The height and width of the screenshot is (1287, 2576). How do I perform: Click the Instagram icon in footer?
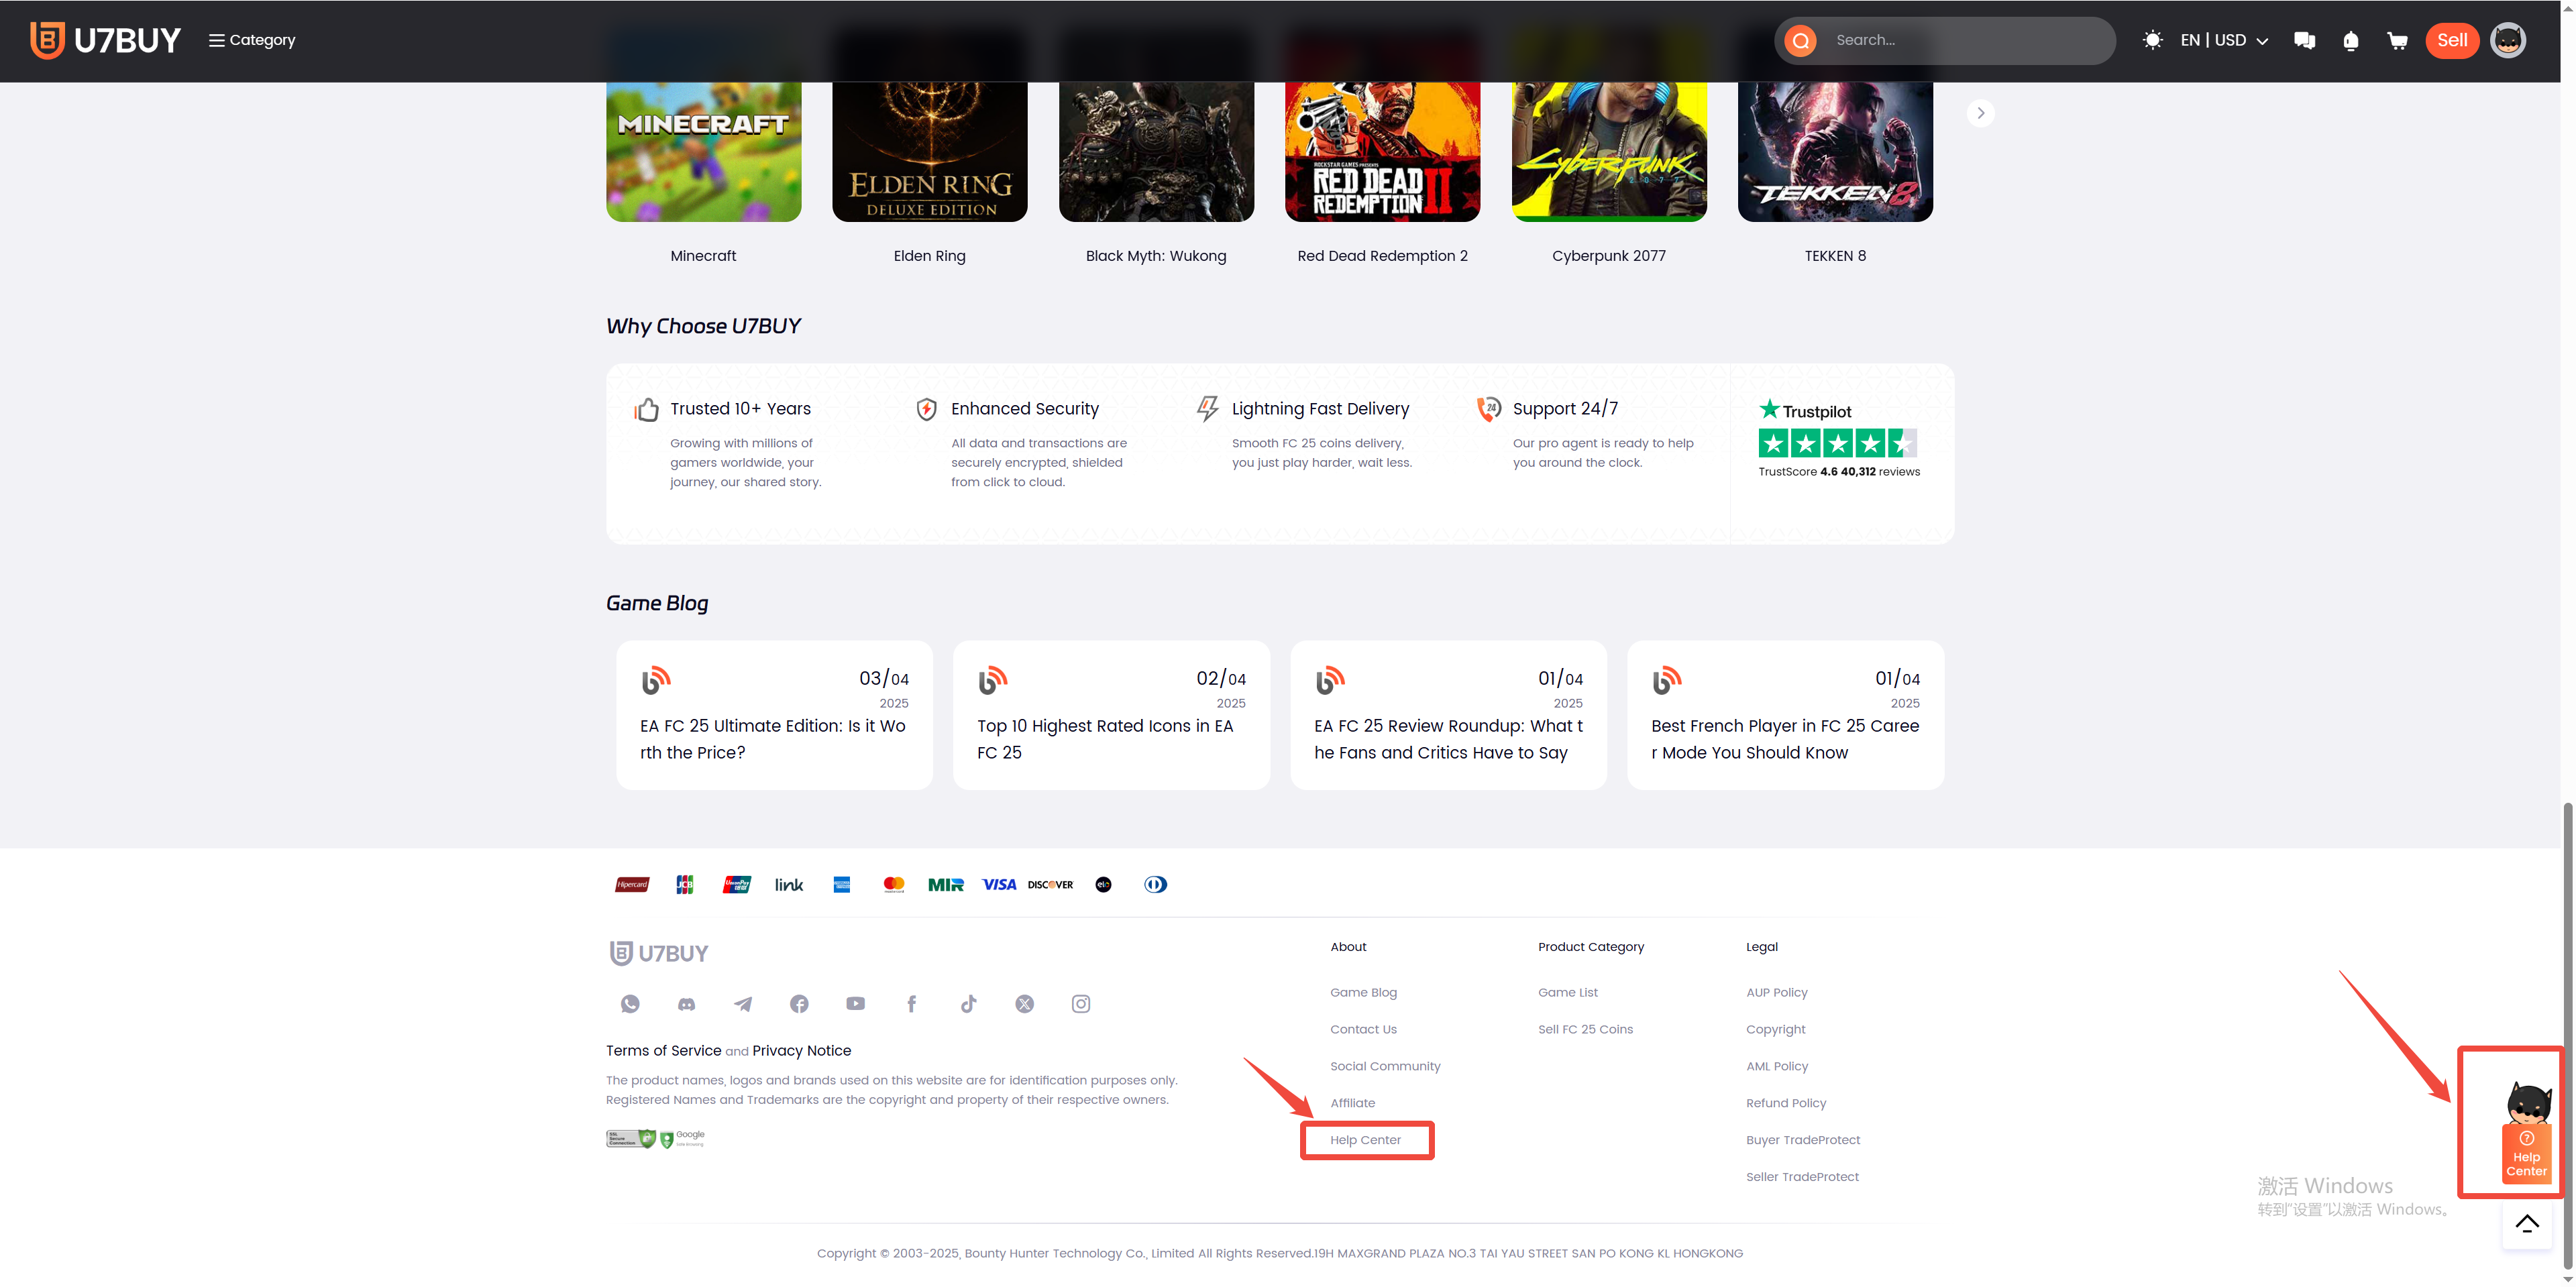tap(1081, 1004)
